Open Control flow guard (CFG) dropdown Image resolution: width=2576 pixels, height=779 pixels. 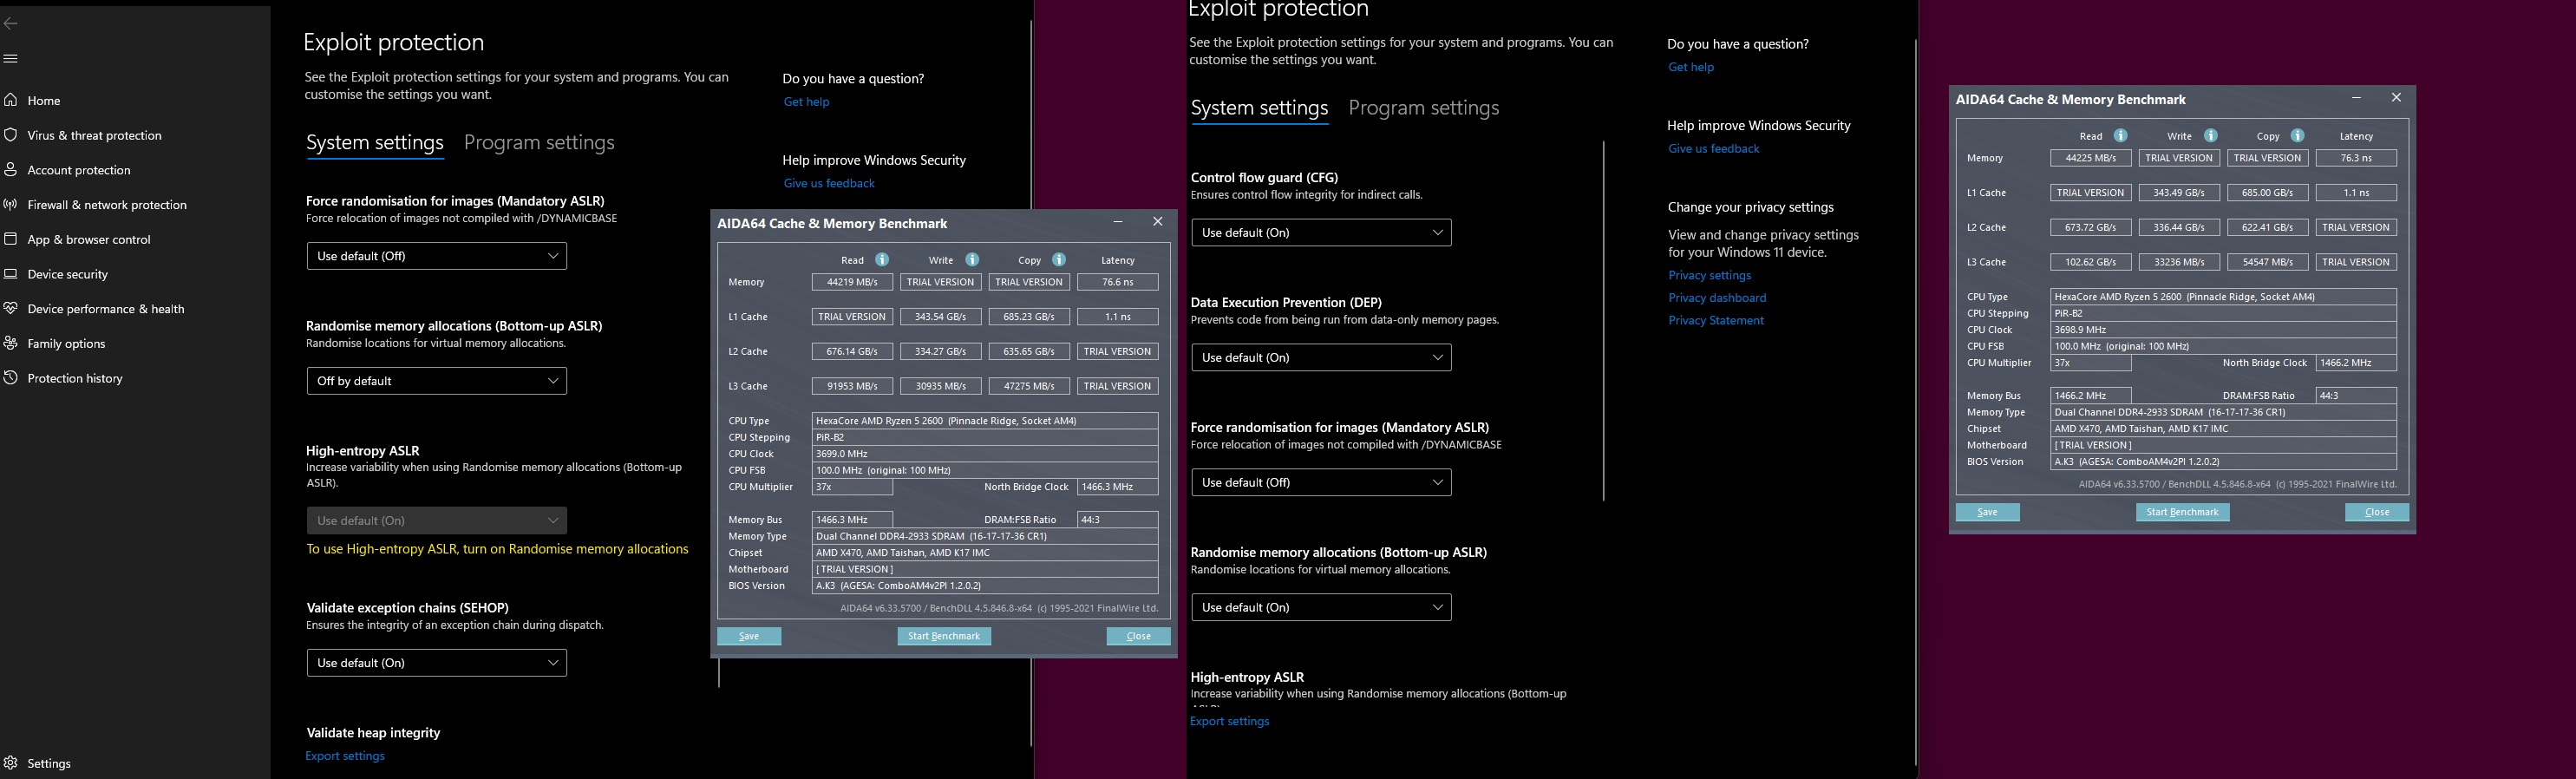(x=1321, y=232)
